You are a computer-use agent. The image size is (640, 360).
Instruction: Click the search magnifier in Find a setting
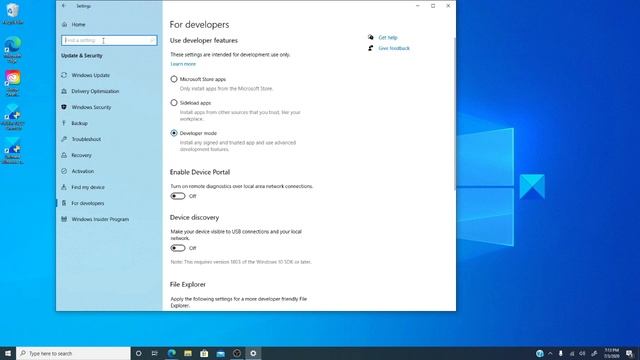coord(152,40)
